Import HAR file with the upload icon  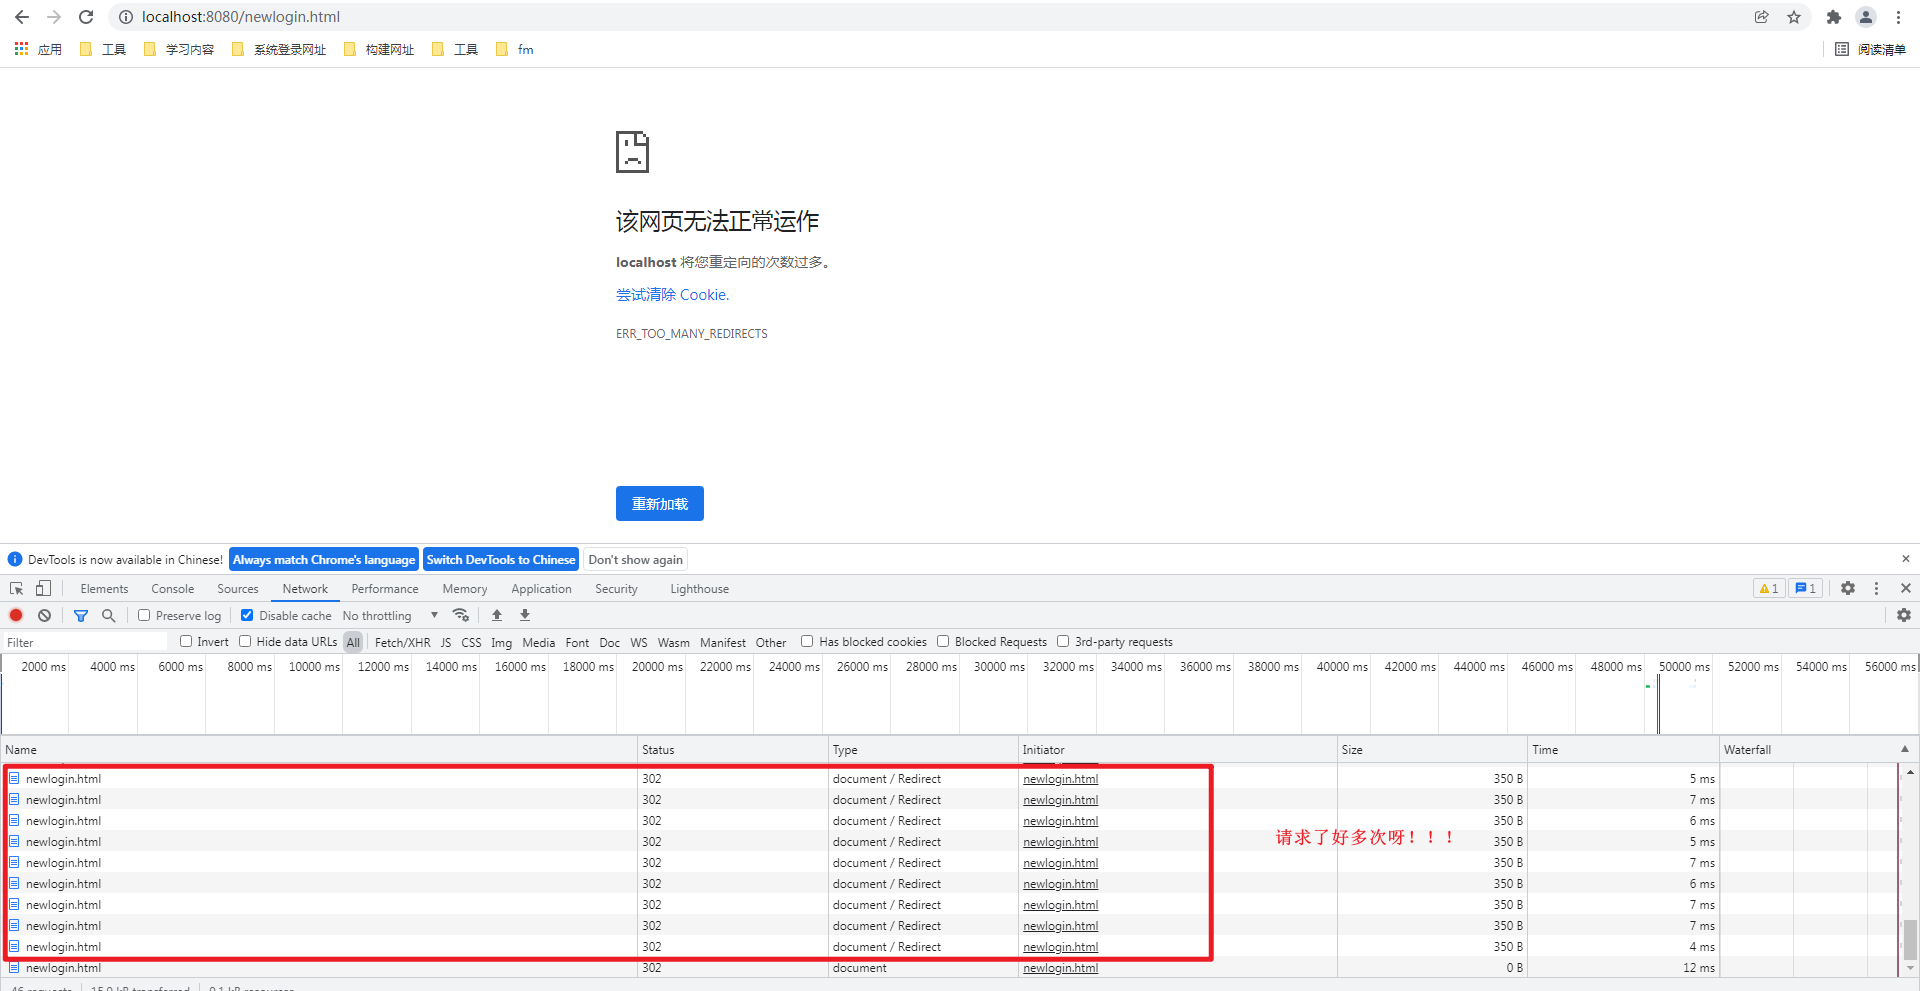pos(496,615)
